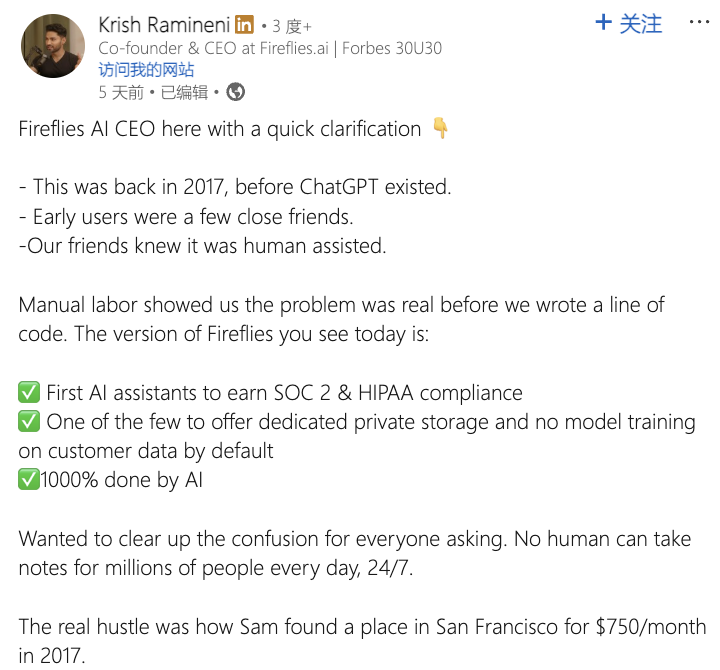720x670 pixels.
Task: Click the checkmark before "First AI assistants"
Action: pos(29,393)
